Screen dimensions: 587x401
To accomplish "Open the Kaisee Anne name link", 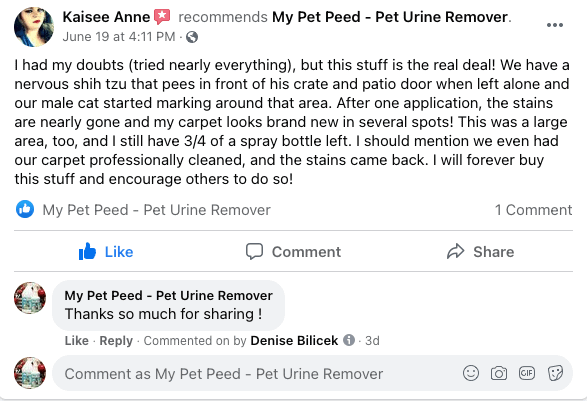I will pyautogui.click(x=106, y=17).
